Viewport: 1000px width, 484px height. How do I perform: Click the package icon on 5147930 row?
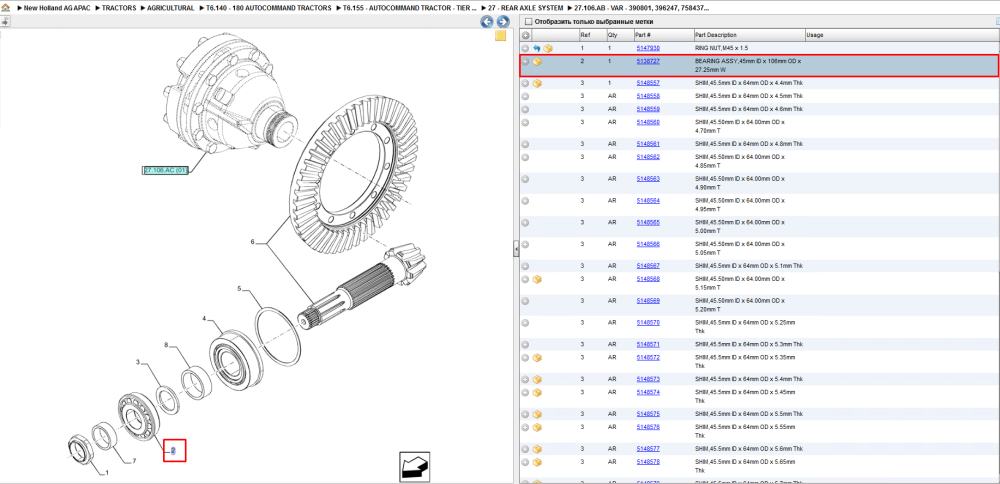tap(548, 48)
